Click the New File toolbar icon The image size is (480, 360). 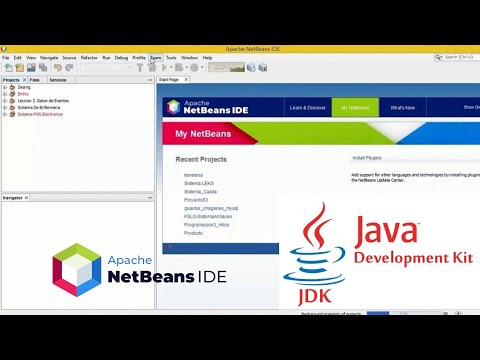[9, 68]
